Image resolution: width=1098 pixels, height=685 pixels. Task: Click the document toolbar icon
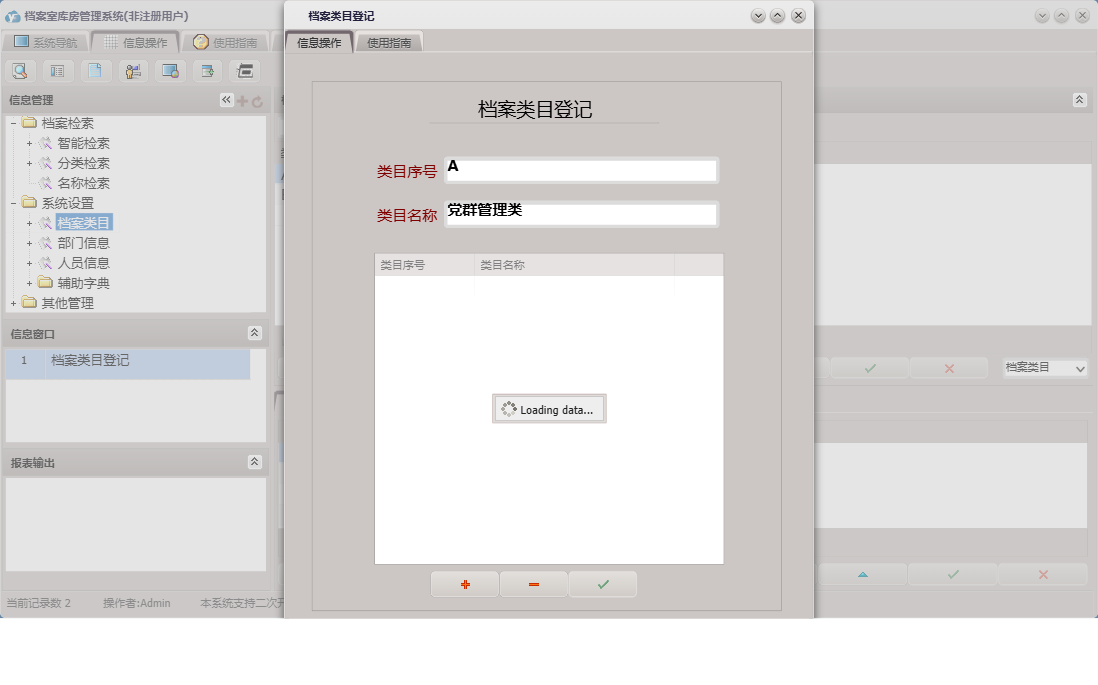tap(95, 71)
